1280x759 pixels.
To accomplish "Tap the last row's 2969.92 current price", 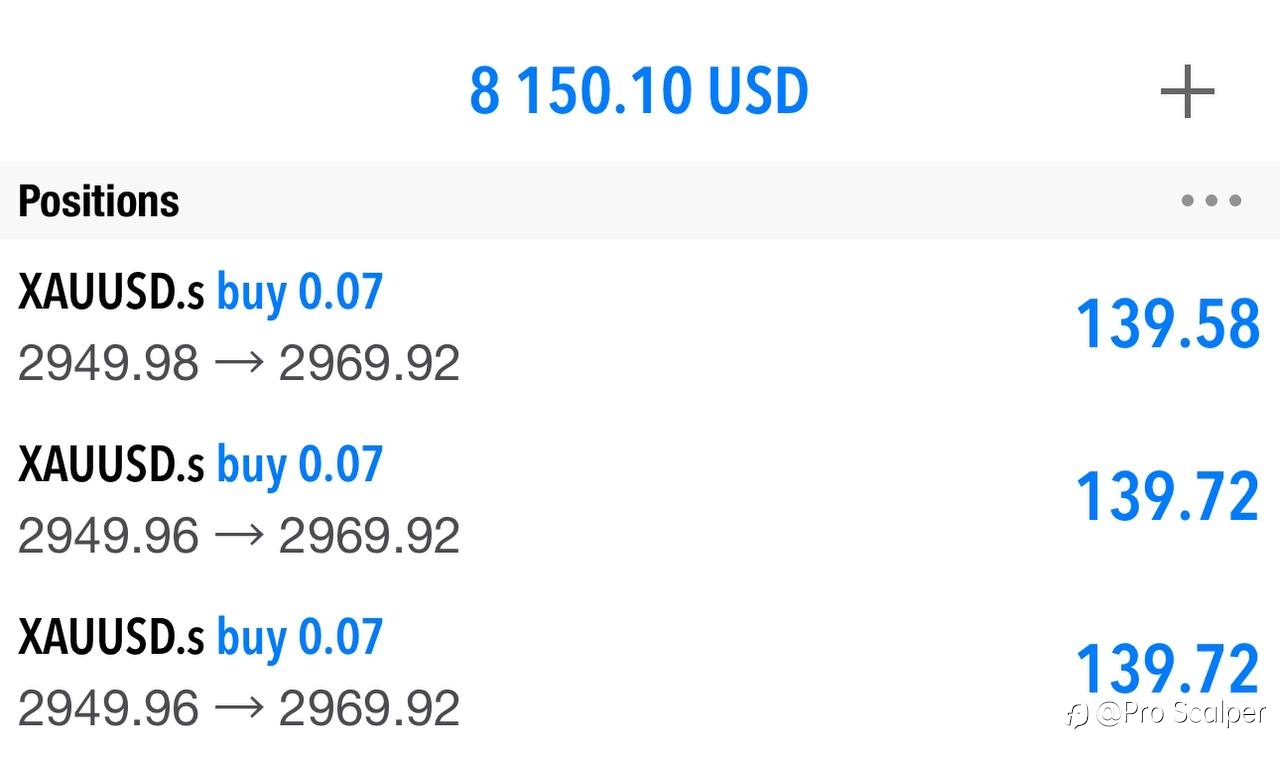I will click(x=369, y=709).
